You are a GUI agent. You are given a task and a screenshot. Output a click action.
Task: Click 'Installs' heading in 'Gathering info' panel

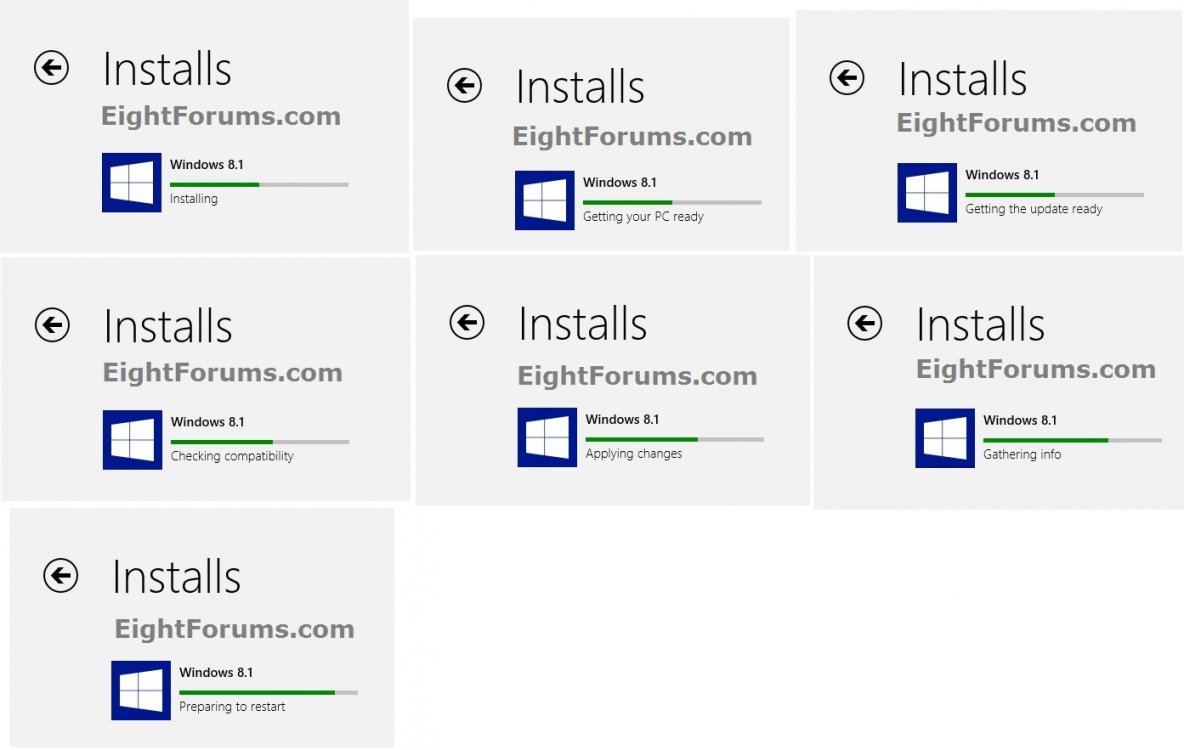click(980, 325)
